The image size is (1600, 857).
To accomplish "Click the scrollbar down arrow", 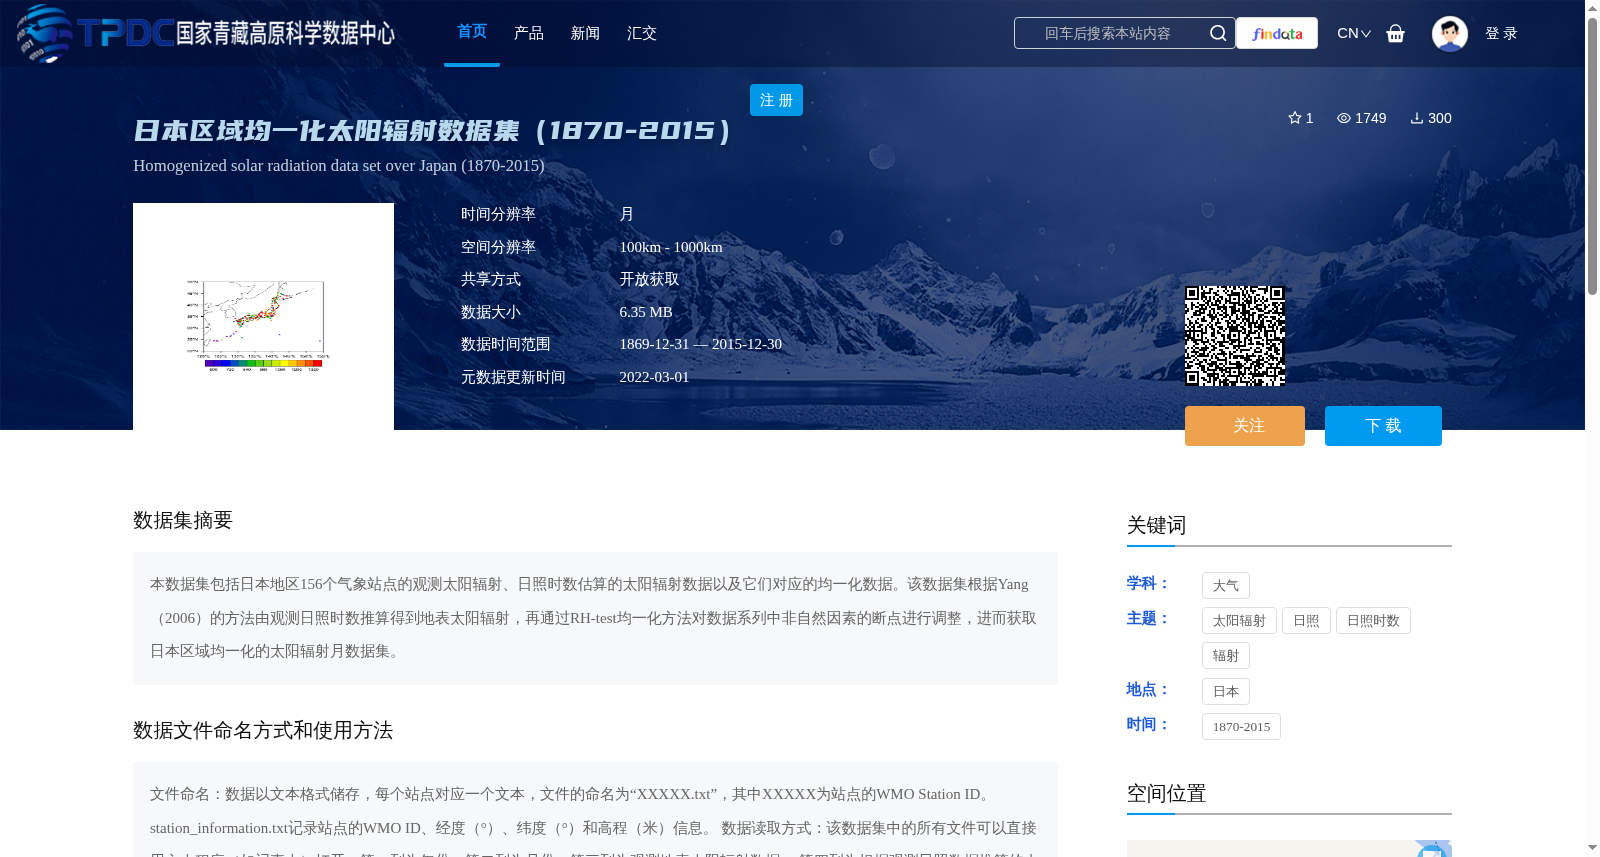I will click(1592, 848).
